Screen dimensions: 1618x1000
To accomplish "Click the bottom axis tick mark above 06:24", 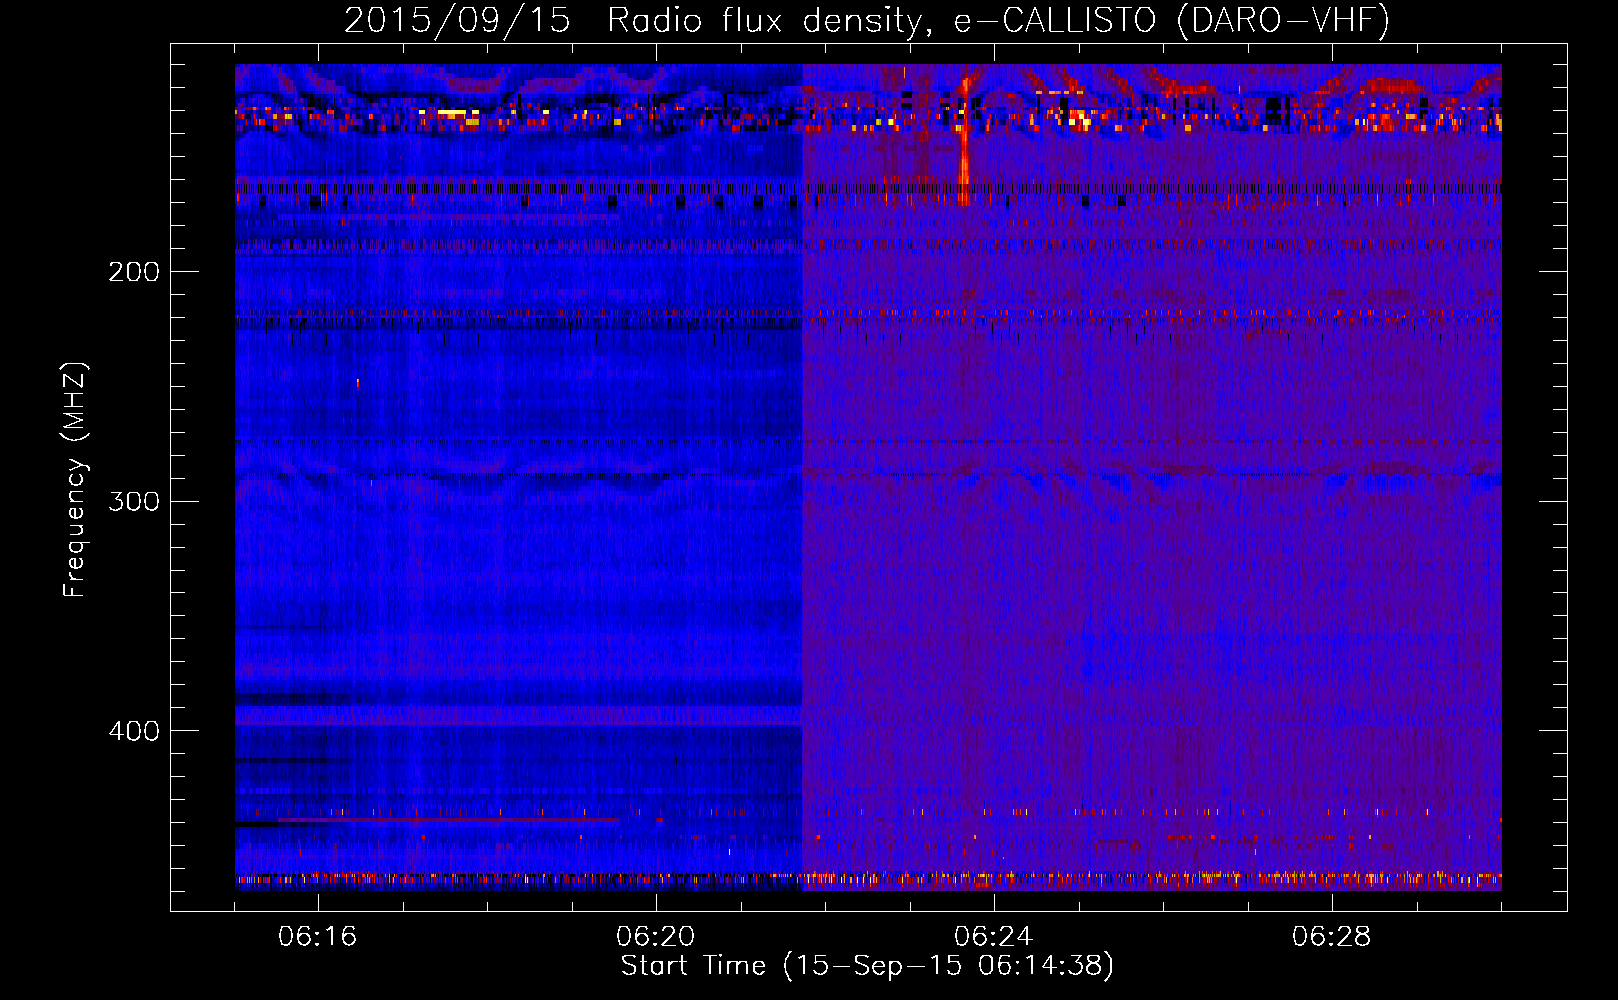I will tap(994, 902).
